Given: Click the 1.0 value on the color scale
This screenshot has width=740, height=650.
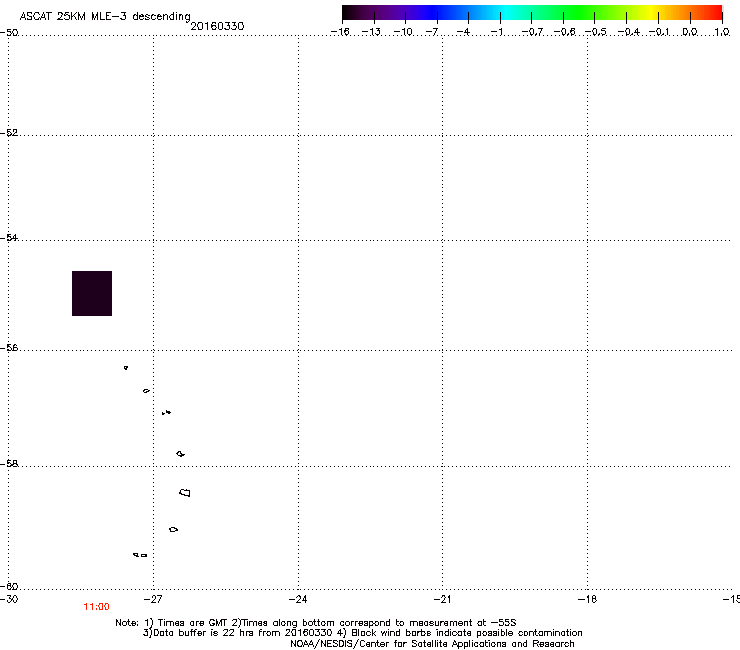Looking at the screenshot, I should pos(722,32).
